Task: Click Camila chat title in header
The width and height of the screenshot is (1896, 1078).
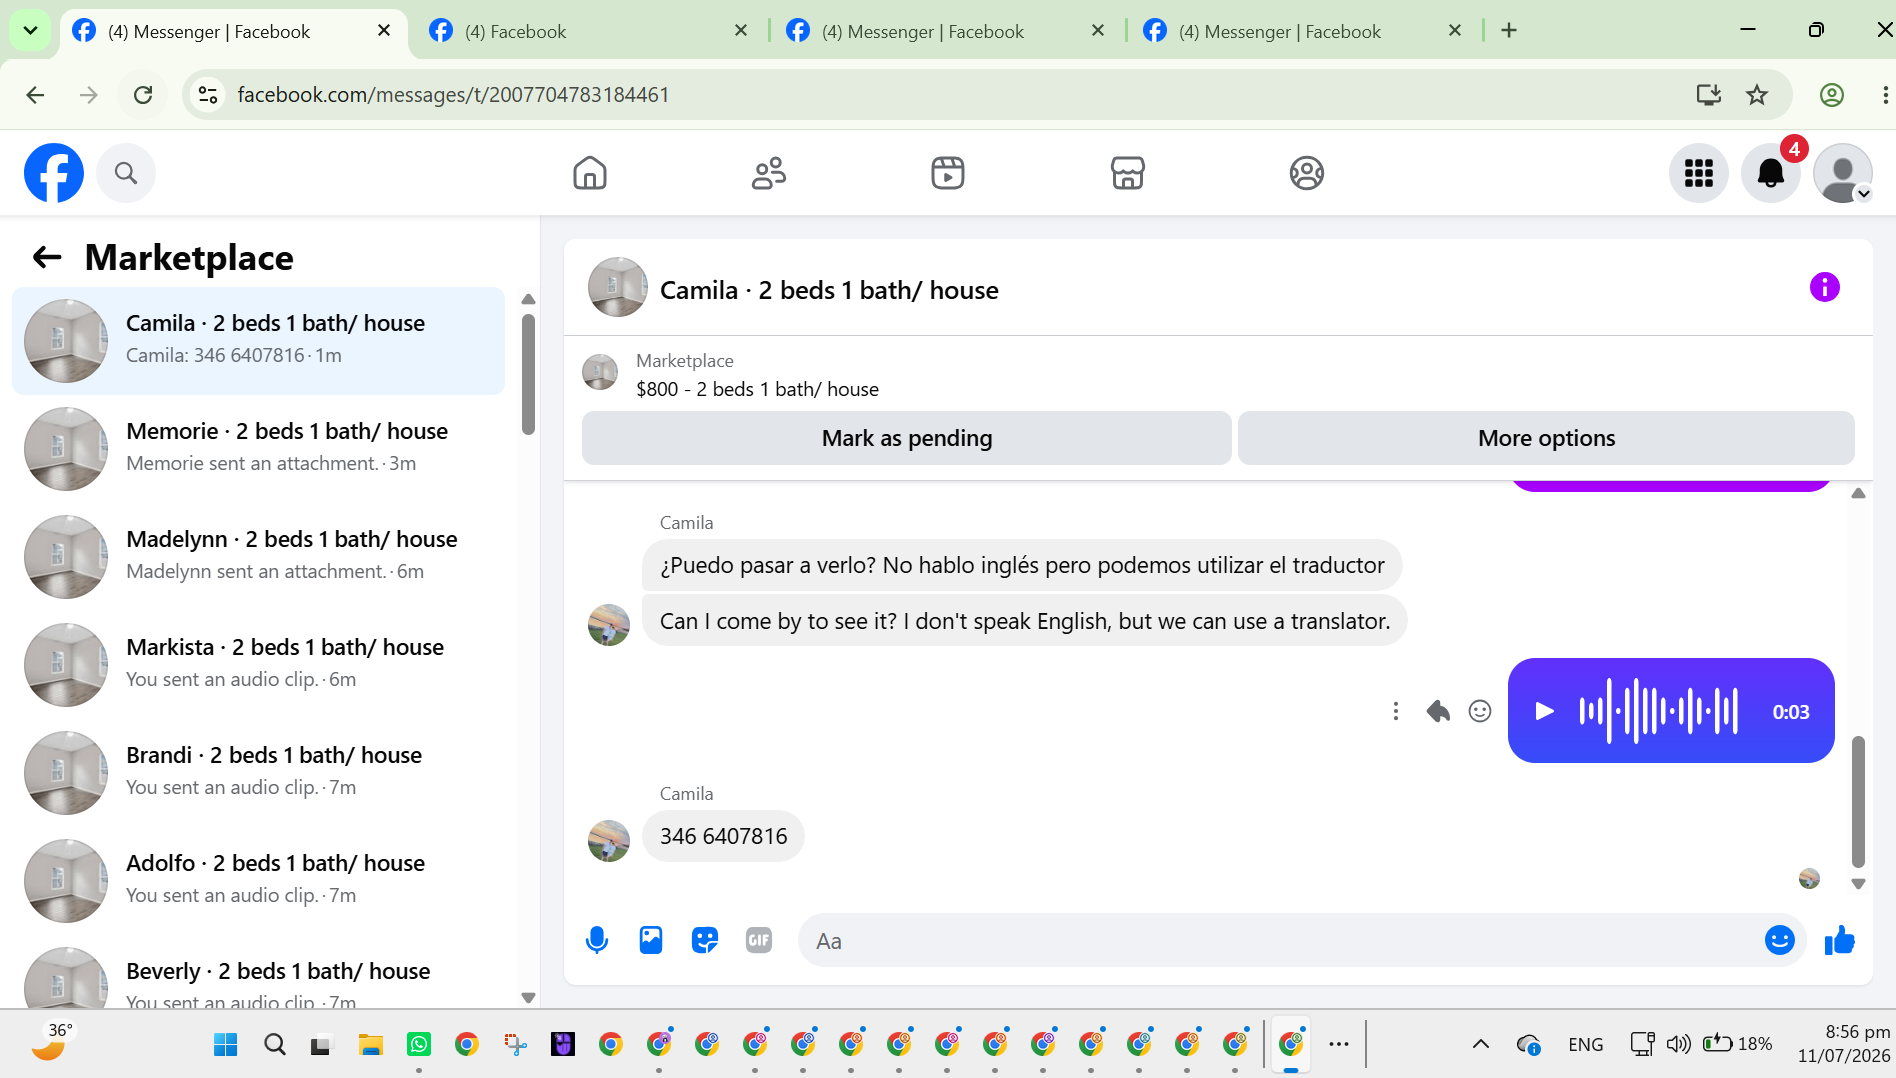Action: tap(829, 290)
